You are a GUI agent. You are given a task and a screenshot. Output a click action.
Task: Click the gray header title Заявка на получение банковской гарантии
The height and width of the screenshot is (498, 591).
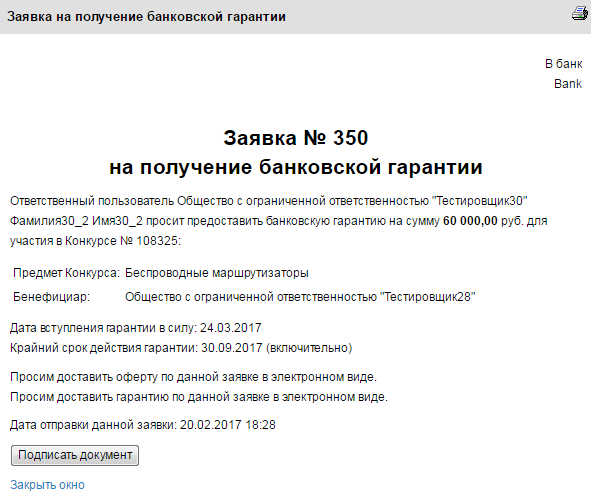tap(146, 17)
